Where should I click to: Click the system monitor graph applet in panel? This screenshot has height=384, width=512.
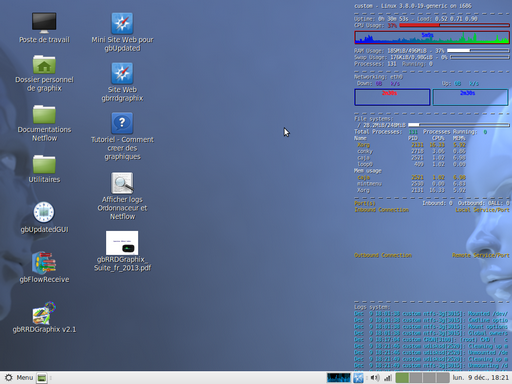(x=339, y=378)
